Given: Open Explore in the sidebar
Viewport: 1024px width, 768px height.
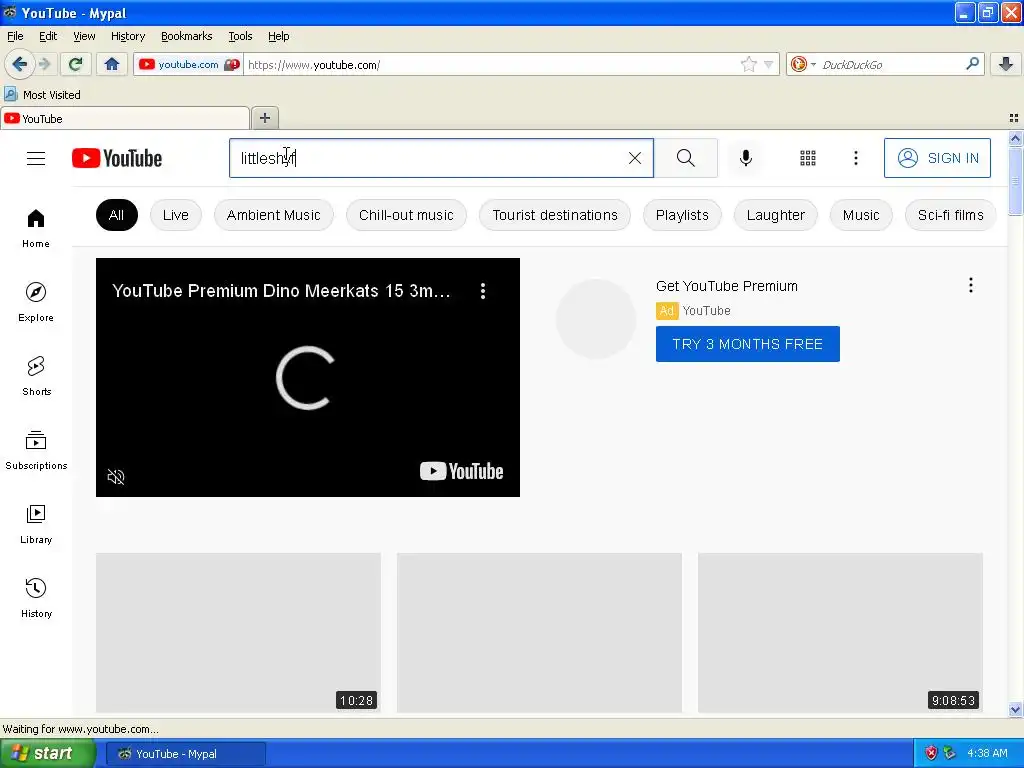Looking at the screenshot, I should pyautogui.click(x=36, y=302).
